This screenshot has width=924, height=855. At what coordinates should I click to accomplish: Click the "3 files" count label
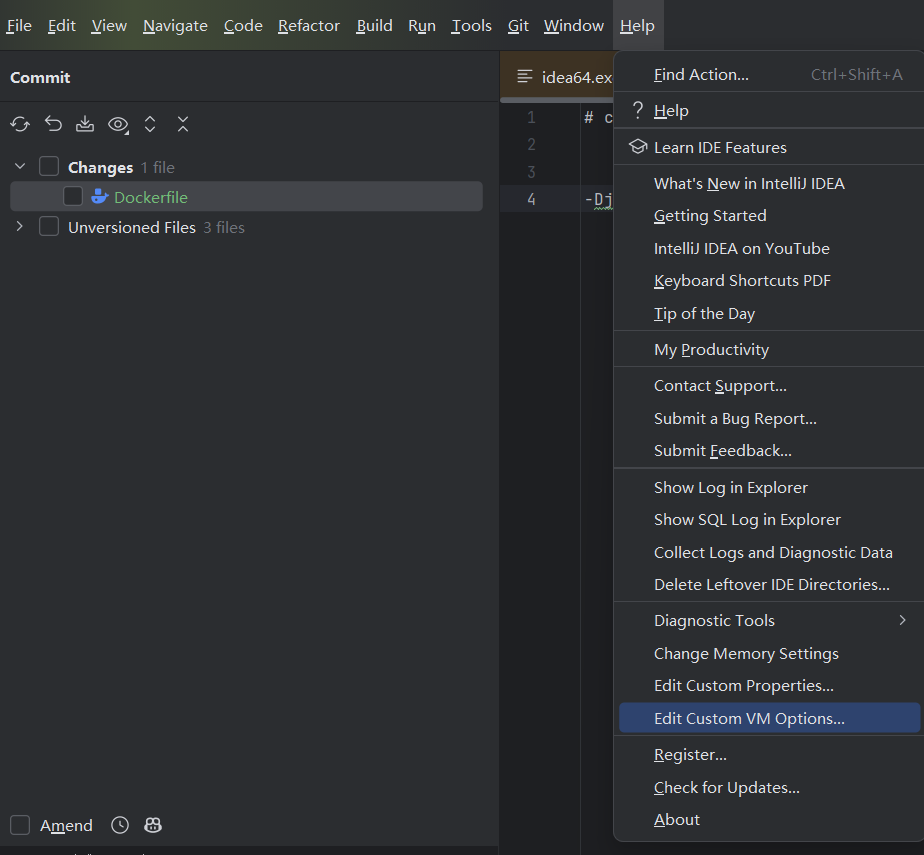[224, 227]
